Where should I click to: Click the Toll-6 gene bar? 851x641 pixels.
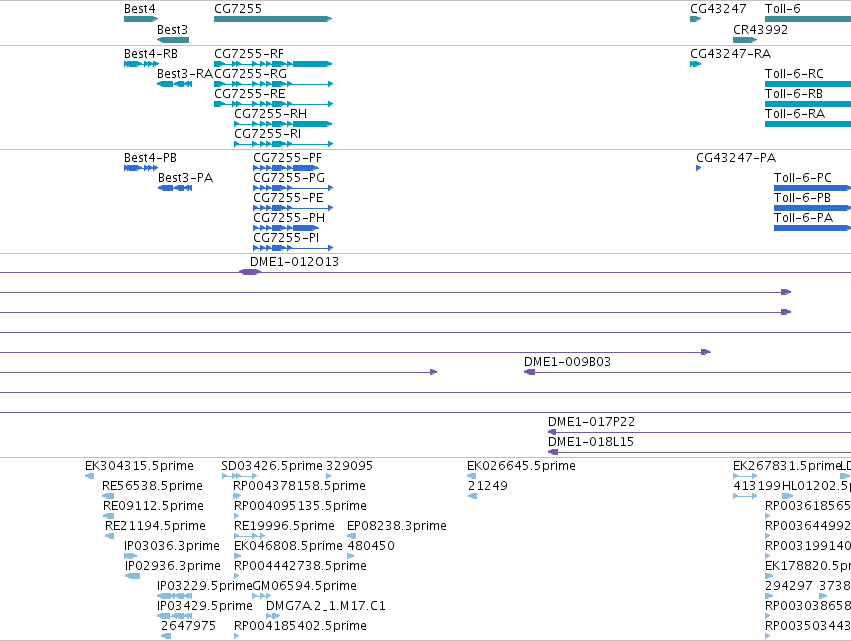808,19
